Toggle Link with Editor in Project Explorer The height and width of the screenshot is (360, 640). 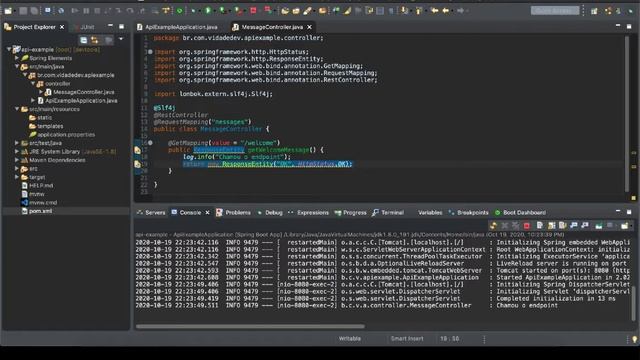[95, 40]
